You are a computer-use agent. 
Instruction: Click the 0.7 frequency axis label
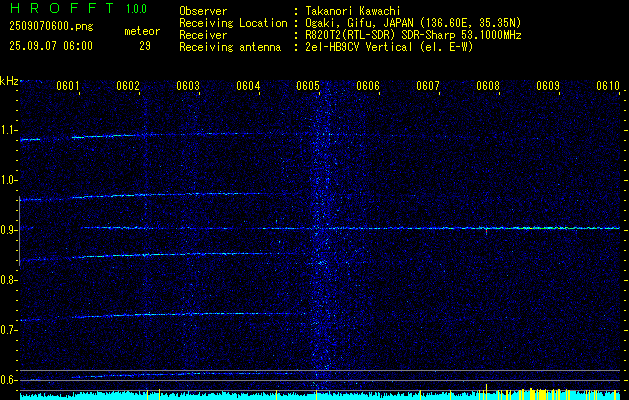[x=8, y=330]
